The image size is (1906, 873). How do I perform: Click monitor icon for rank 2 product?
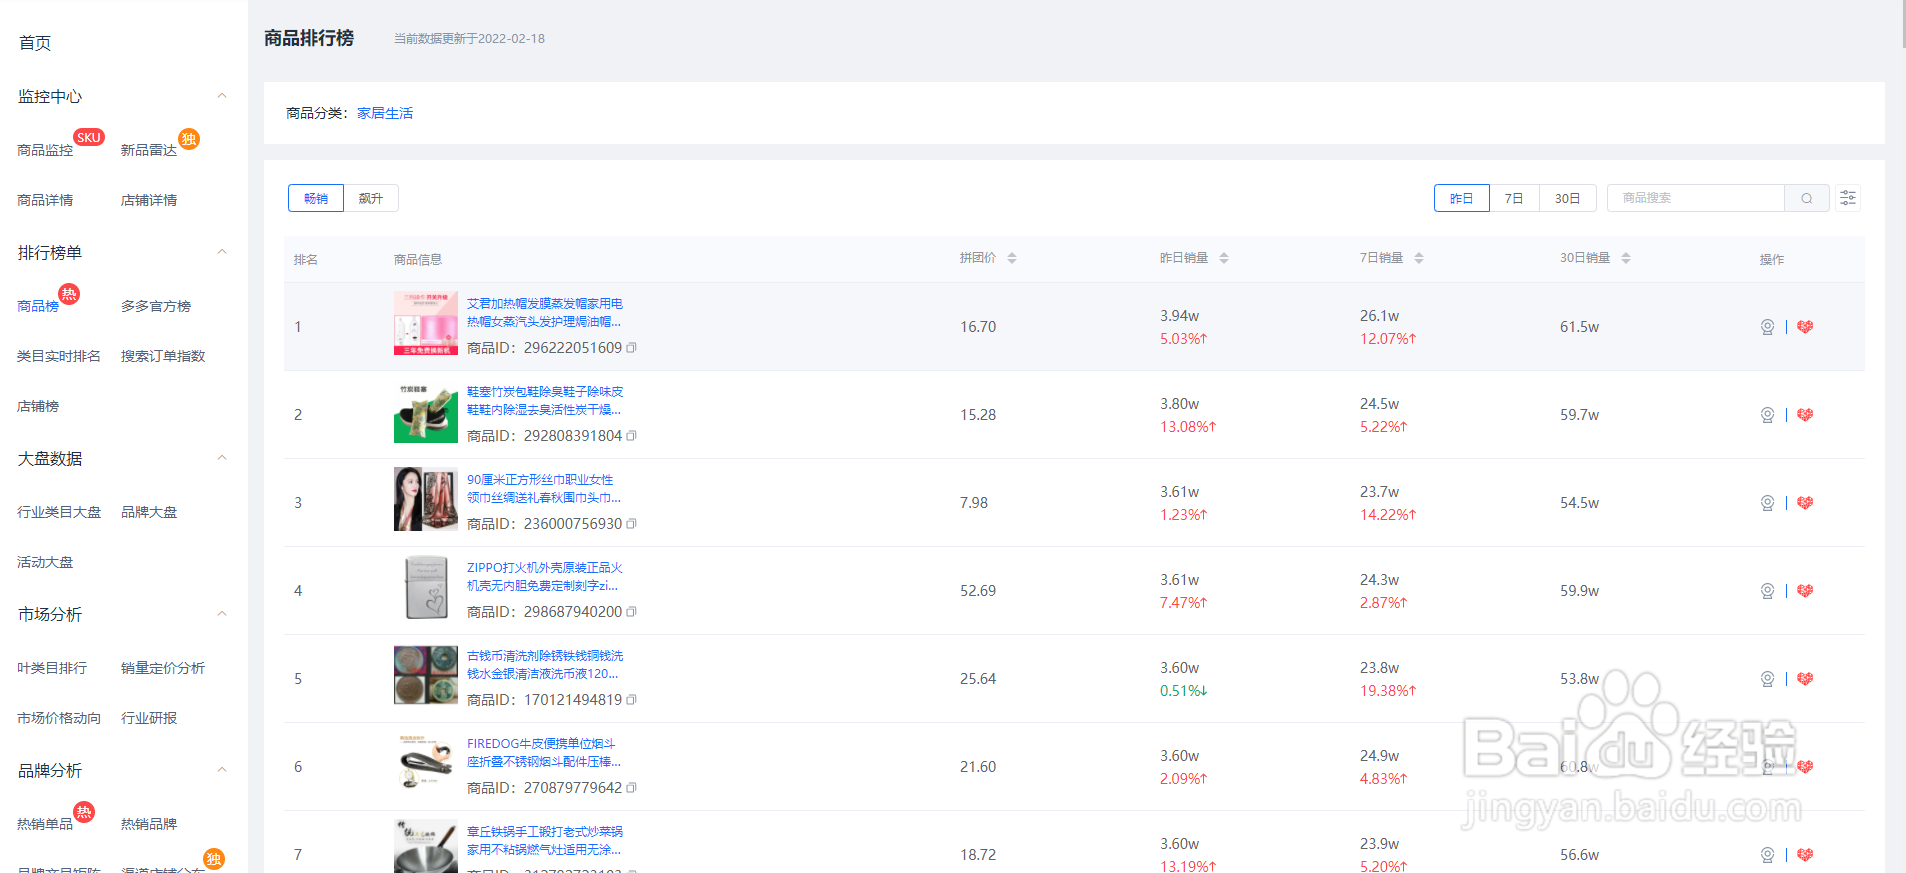pyautogui.click(x=1767, y=415)
